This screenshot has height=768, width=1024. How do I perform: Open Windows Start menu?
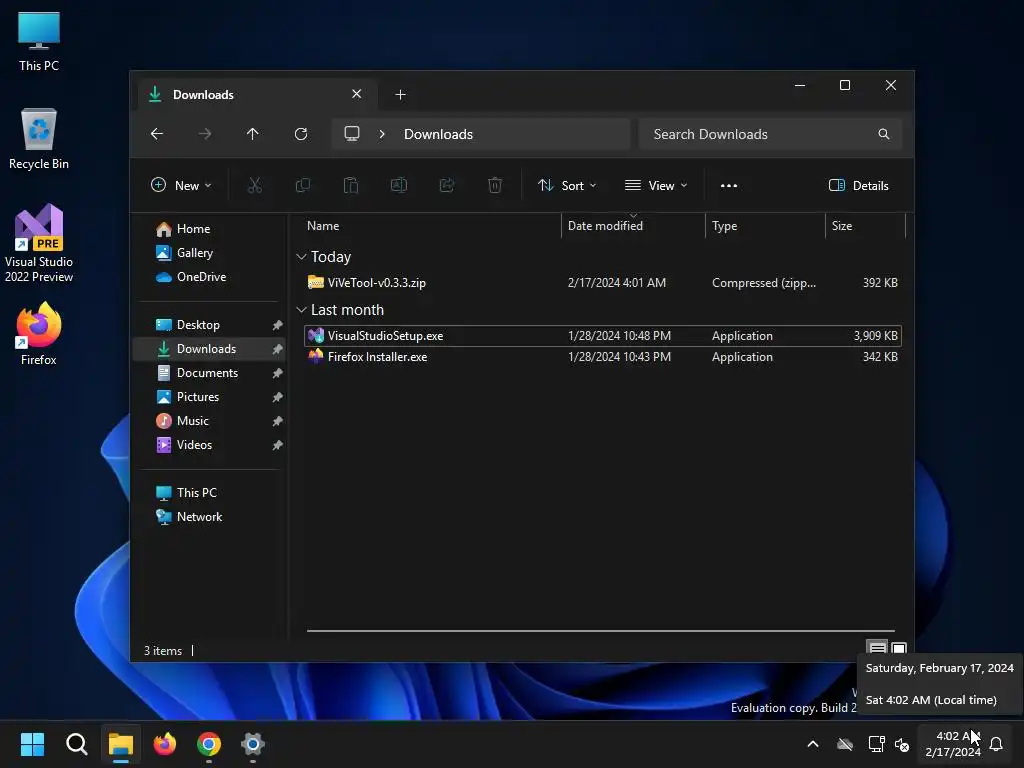(32, 744)
